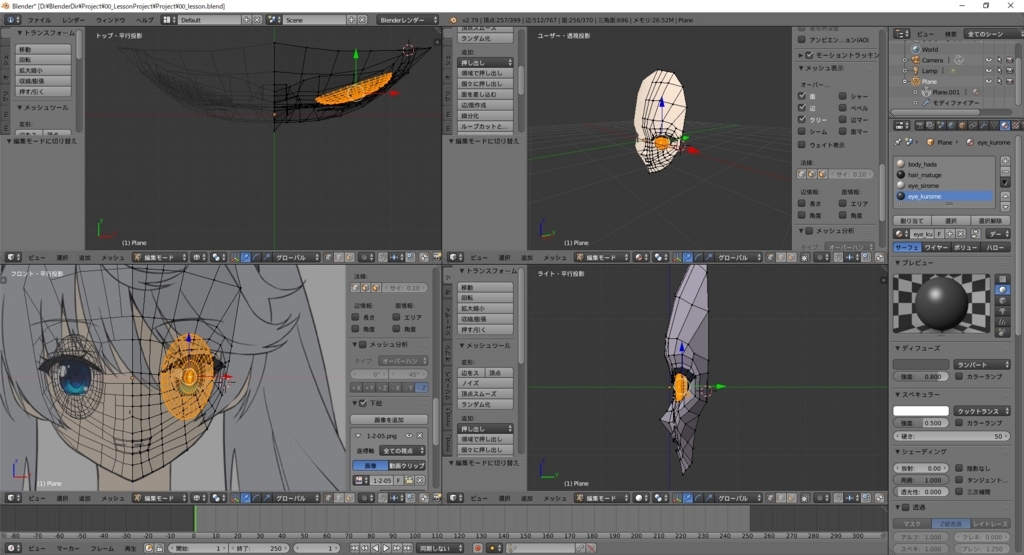1024x555 pixels.
Task: Open 編集モード dropdown in top viewport header
Action: (159, 257)
